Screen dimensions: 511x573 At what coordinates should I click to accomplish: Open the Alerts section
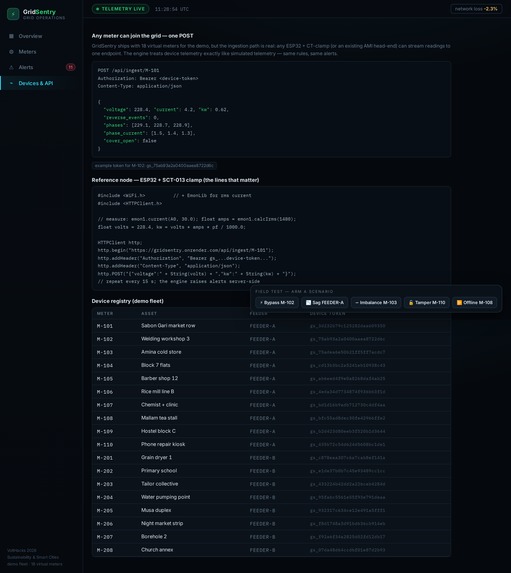(41, 68)
